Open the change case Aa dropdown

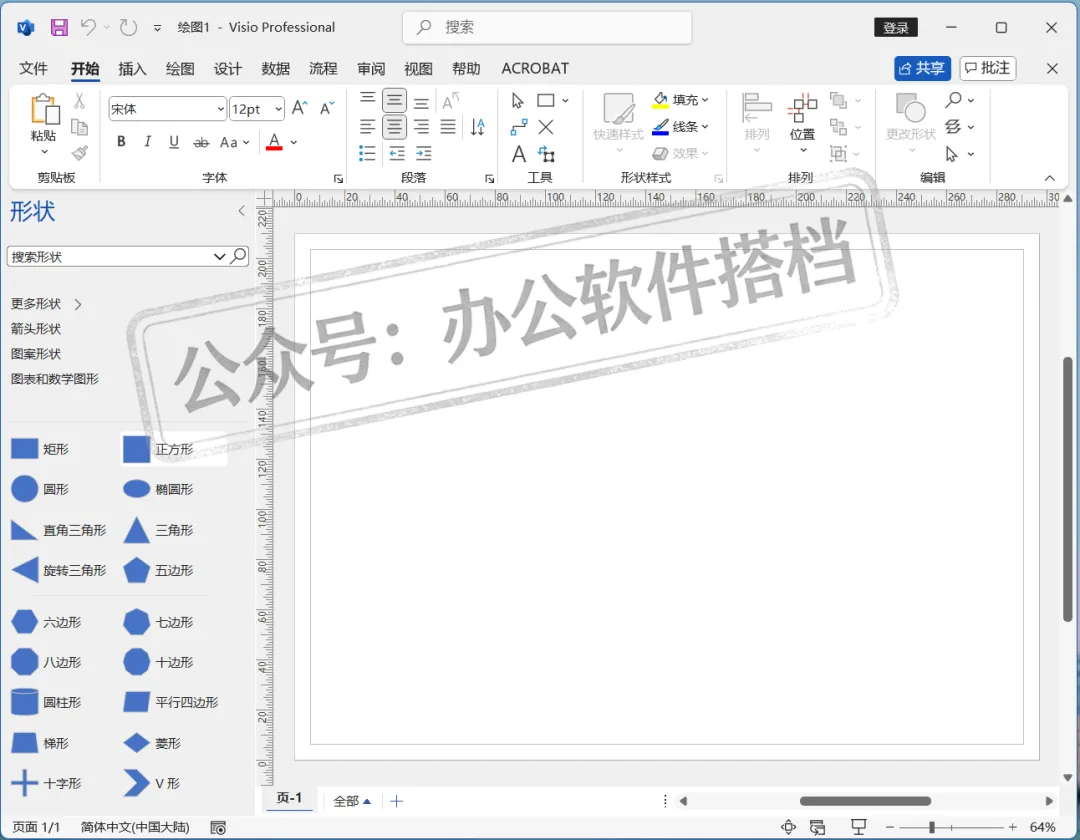(234, 143)
